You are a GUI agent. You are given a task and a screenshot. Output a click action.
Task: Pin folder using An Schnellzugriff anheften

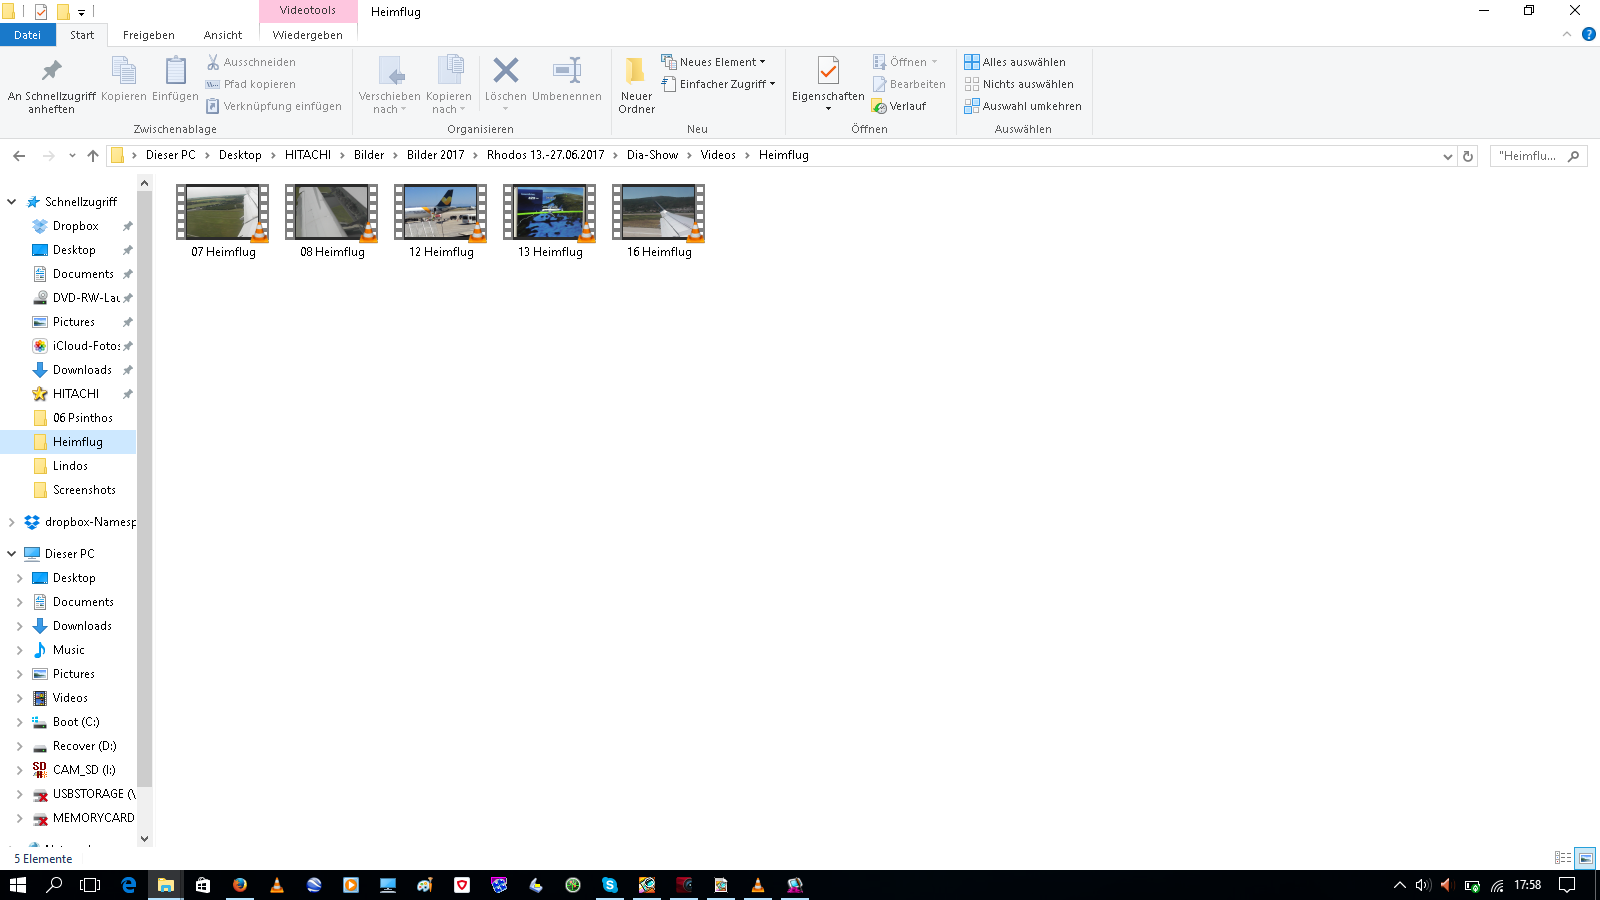(51, 85)
